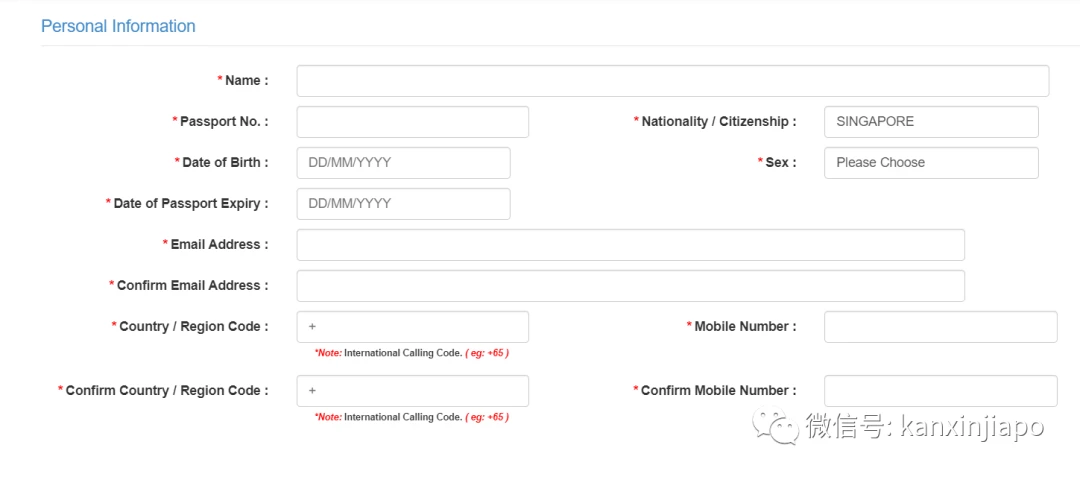
Task: Open the Sex 'Please Choose' dropdown
Action: tap(931, 162)
